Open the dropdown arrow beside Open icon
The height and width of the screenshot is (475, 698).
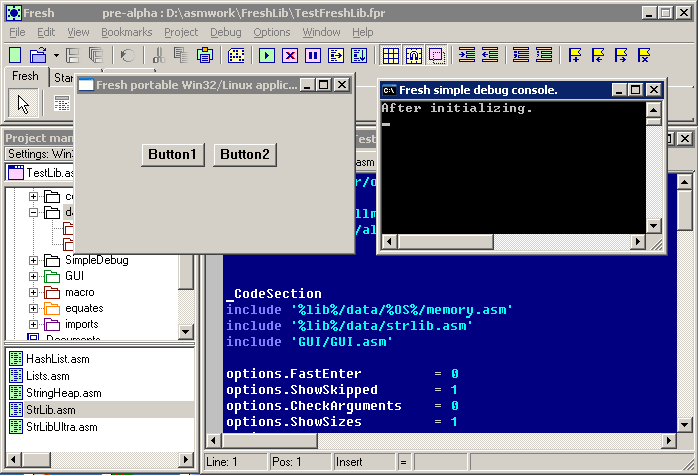[56, 56]
